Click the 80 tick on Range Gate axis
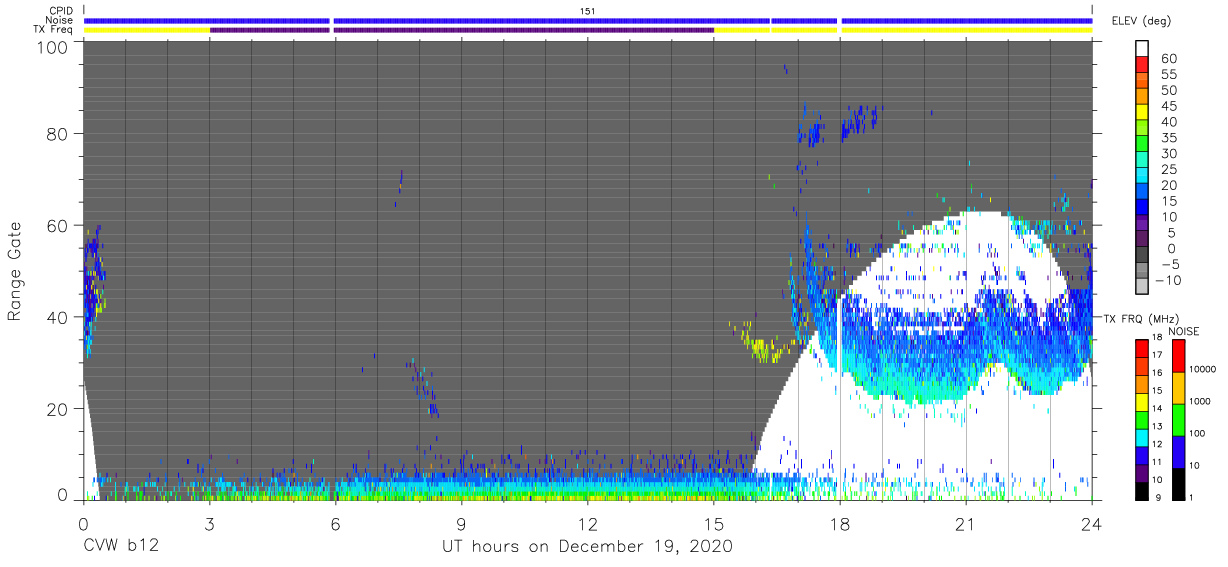The height and width of the screenshot is (567, 1228). point(58,134)
